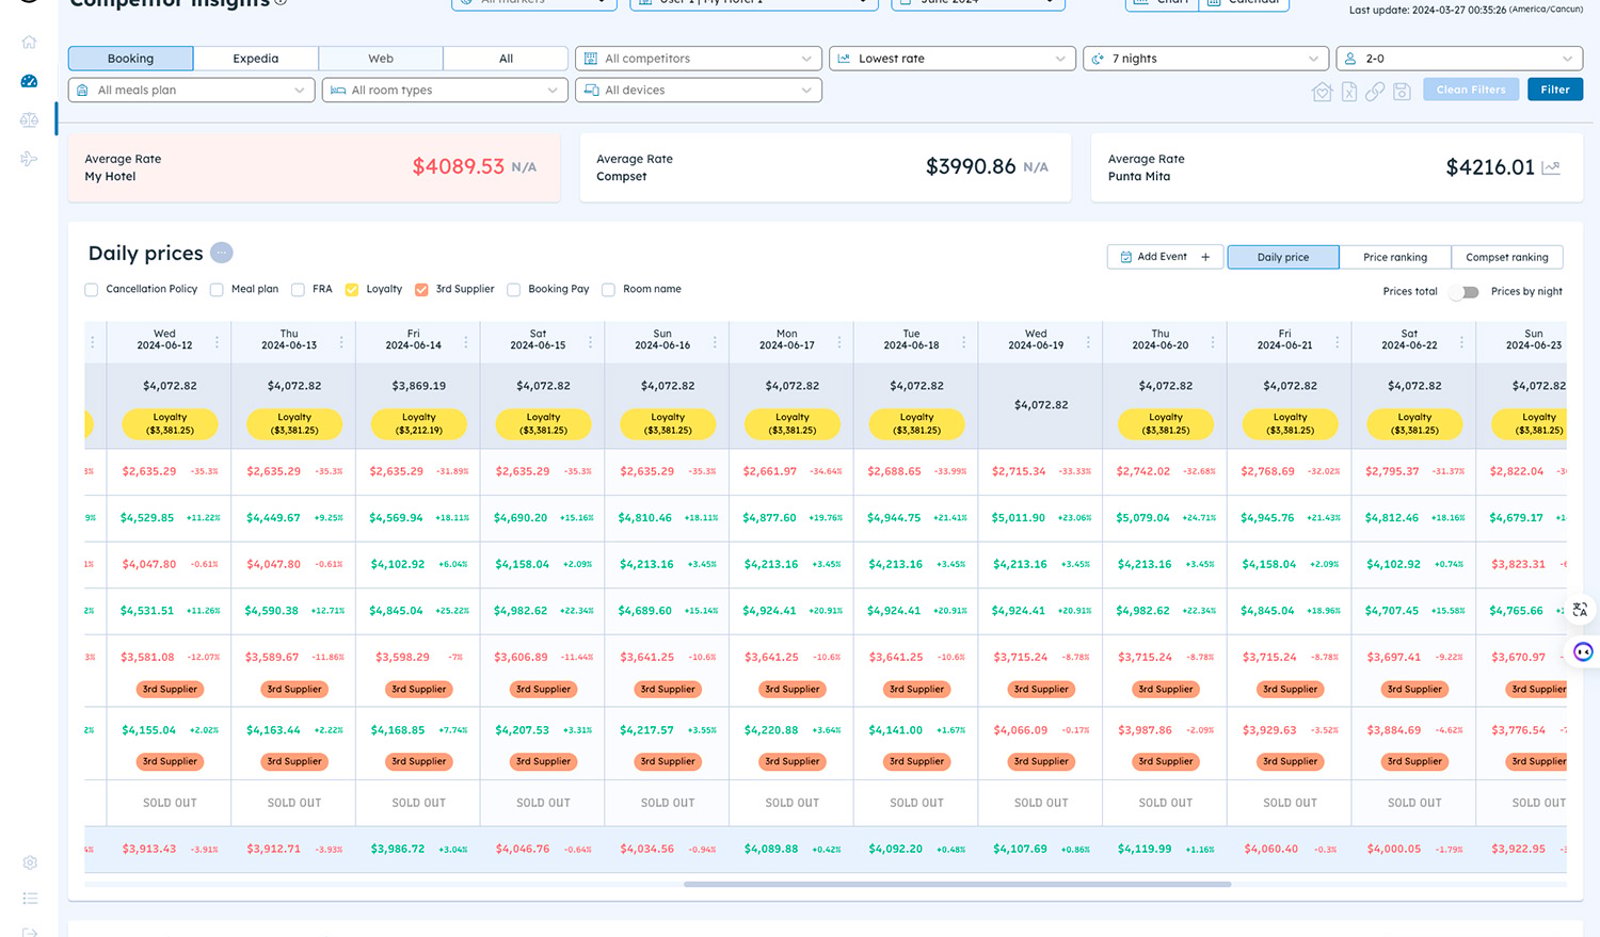The height and width of the screenshot is (937, 1600).
Task: Click the Clean Filters button
Action: pyautogui.click(x=1471, y=89)
